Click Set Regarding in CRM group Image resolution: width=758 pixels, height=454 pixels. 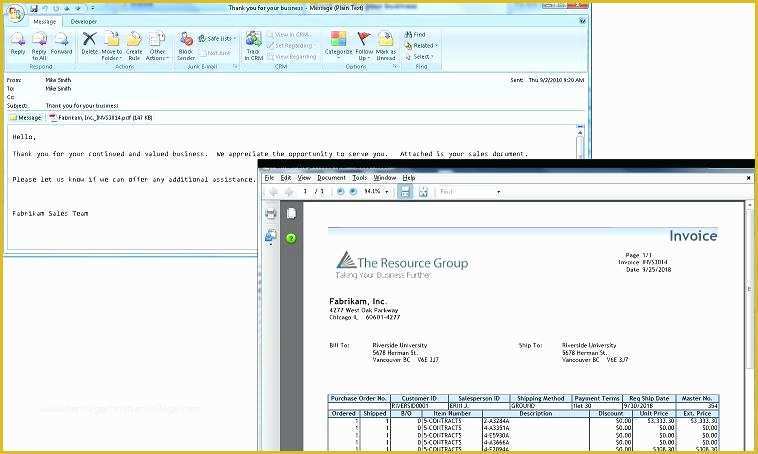click(290, 45)
